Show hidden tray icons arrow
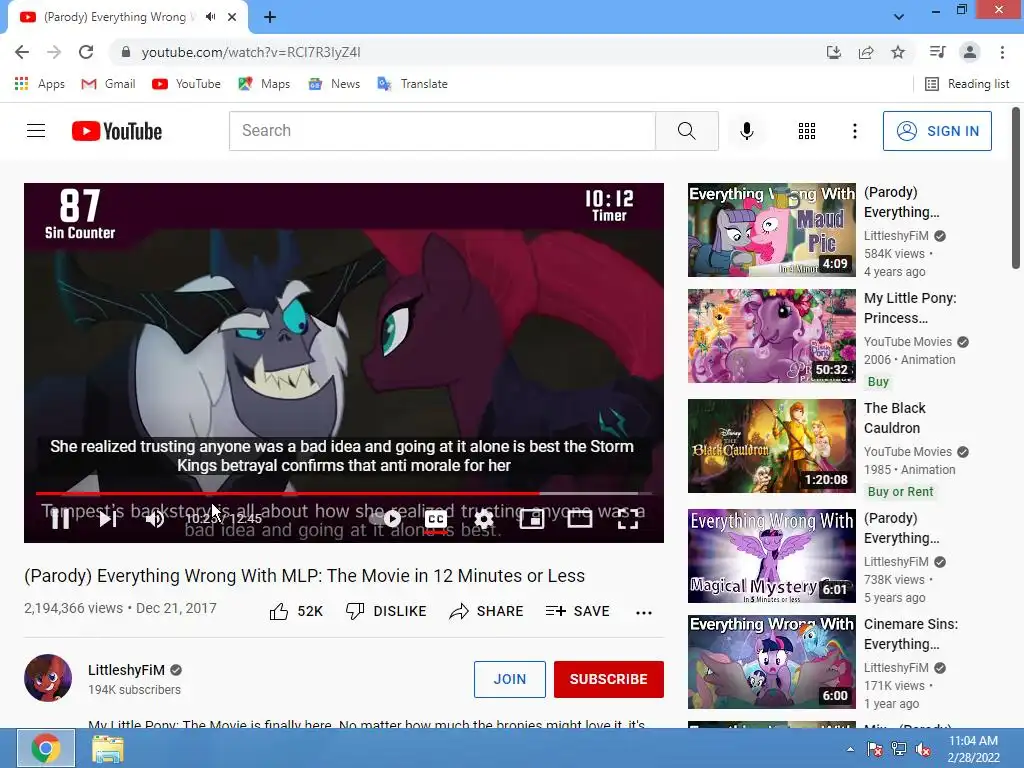Screen dimensions: 1024x768 (850, 749)
